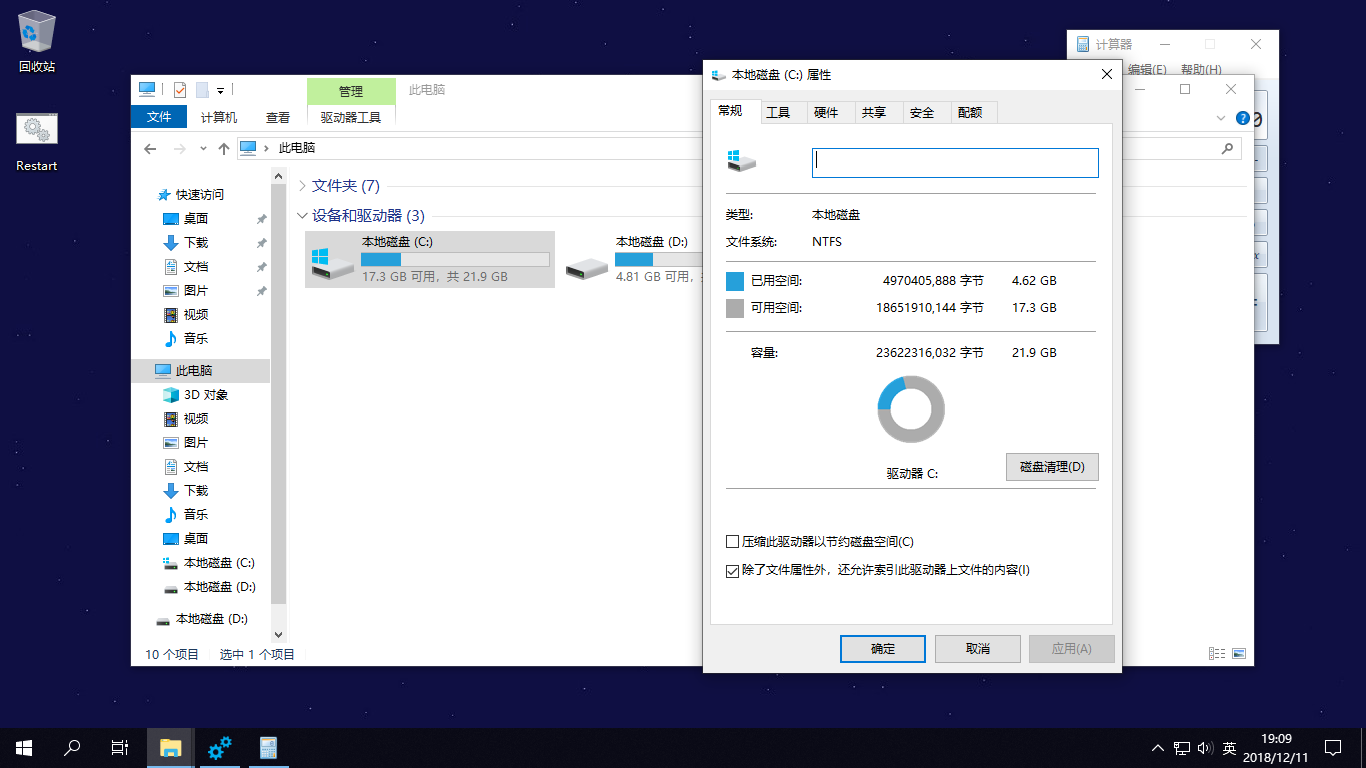
Task: Click the back navigation arrow in Explorer
Action: pyautogui.click(x=150, y=148)
